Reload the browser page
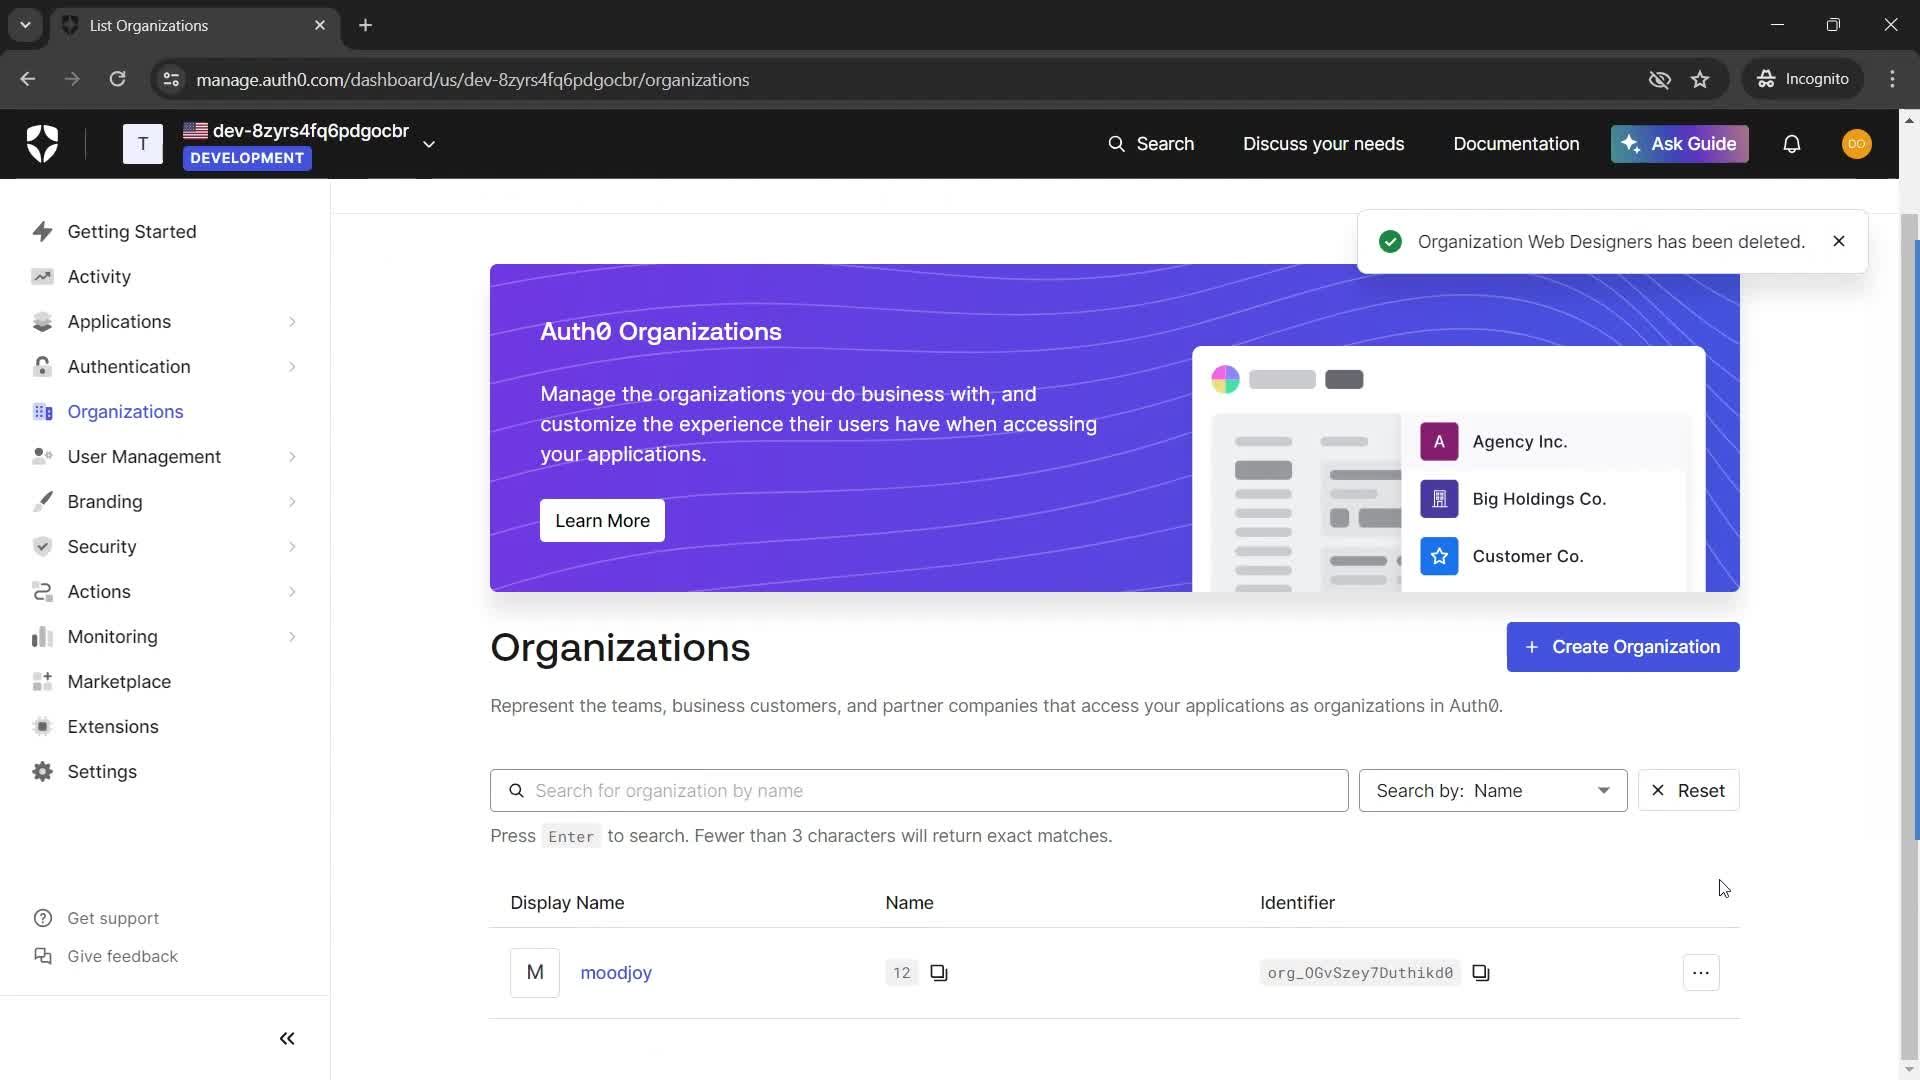Image resolution: width=1920 pixels, height=1080 pixels. pyautogui.click(x=117, y=79)
